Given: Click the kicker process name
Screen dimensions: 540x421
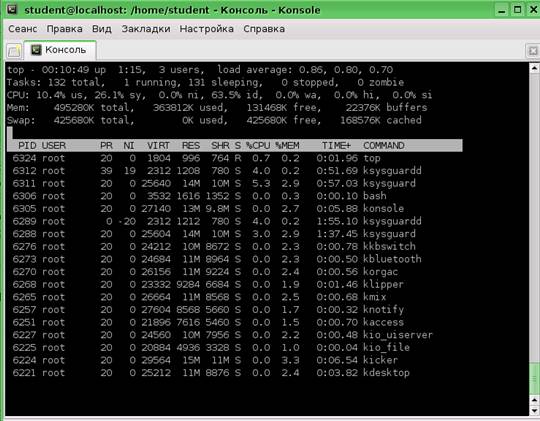Looking at the screenshot, I should coord(381,360).
